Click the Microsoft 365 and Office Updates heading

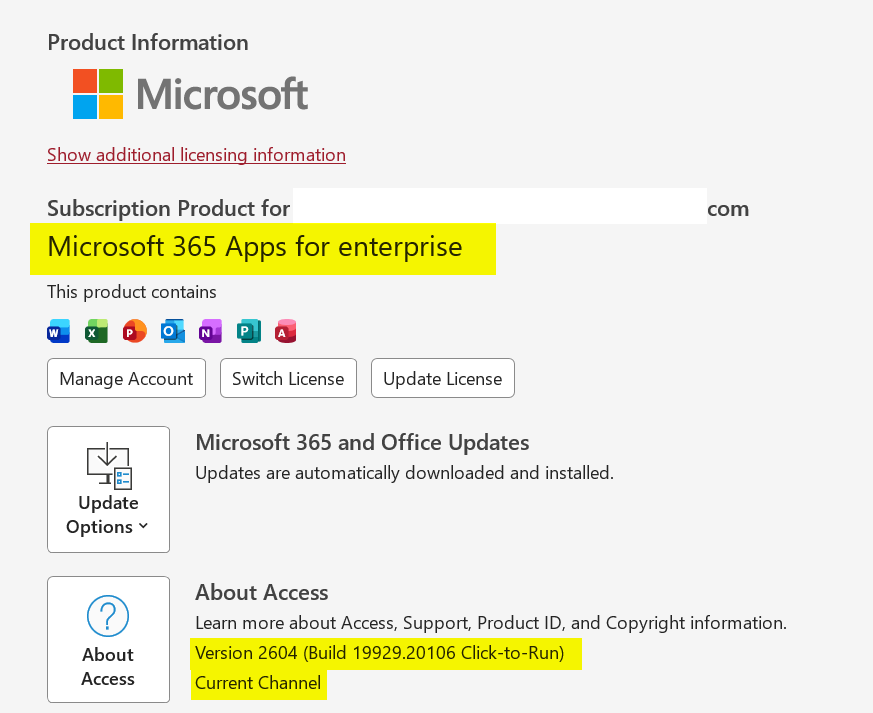(362, 443)
